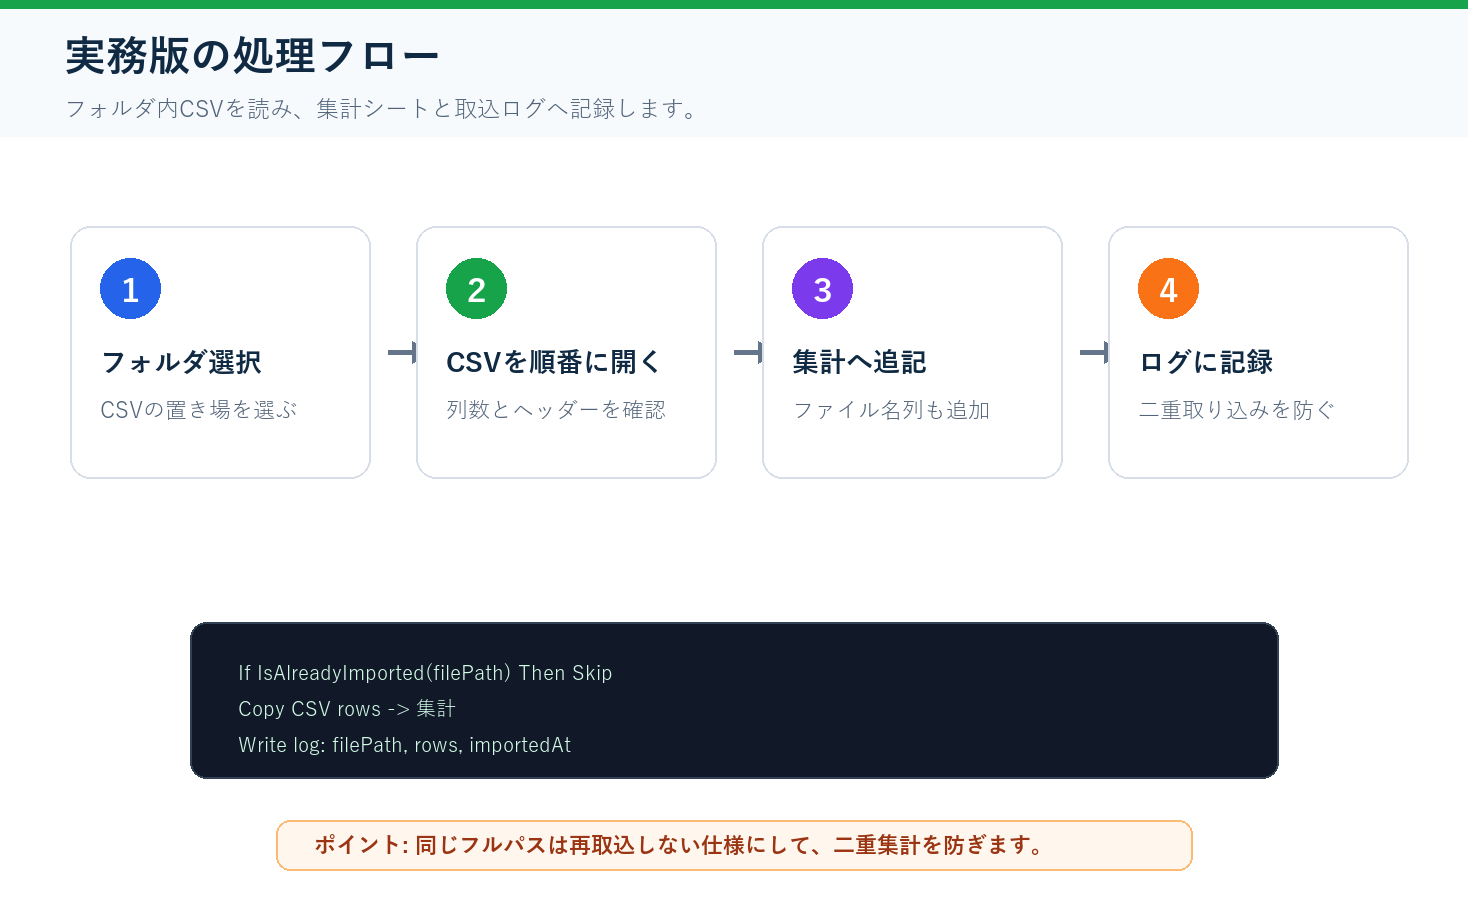Select the 集計へ追記 heading
Viewport: 1468px width, 900px height.
pos(859,362)
